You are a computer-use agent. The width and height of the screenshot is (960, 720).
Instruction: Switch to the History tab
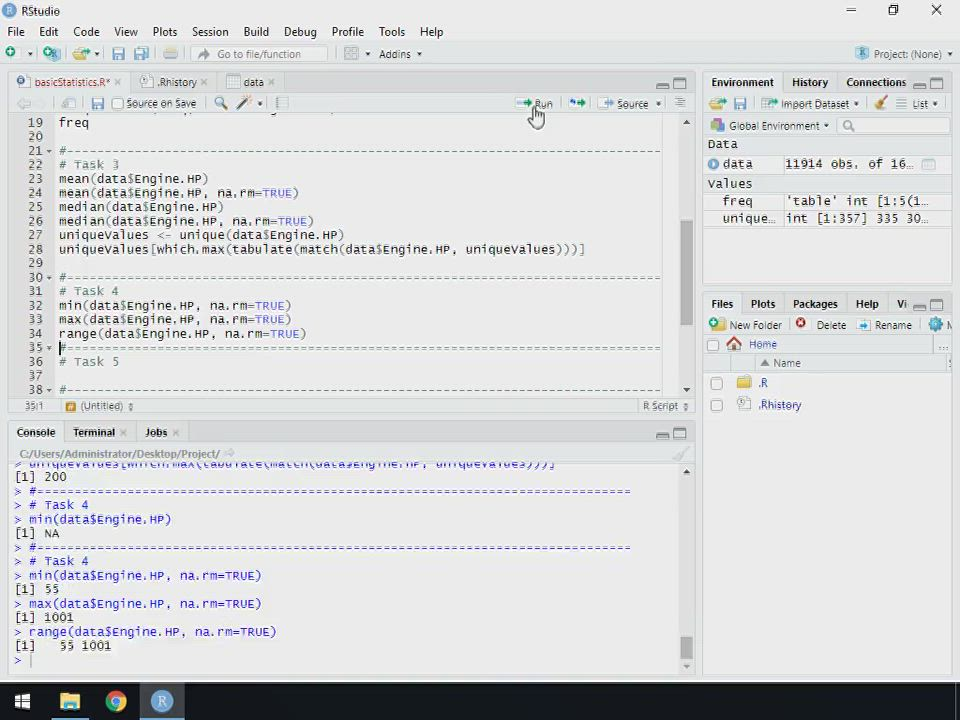tap(809, 82)
